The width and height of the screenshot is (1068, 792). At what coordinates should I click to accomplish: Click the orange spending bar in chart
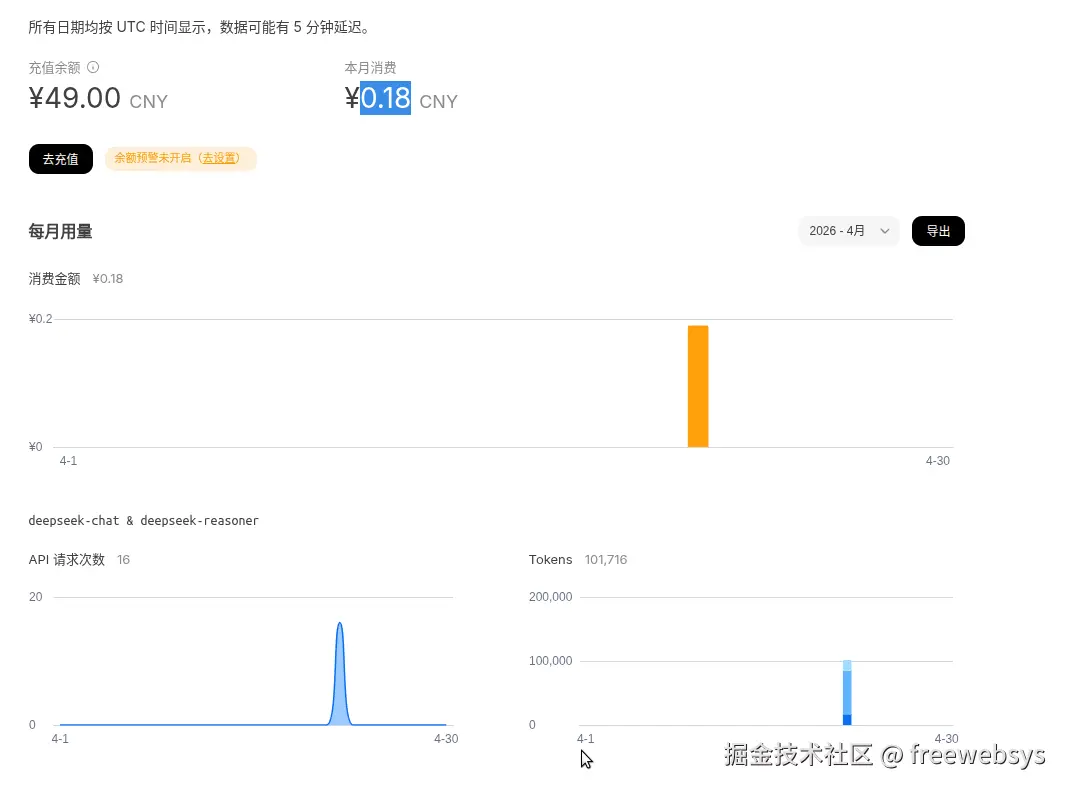tap(698, 386)
